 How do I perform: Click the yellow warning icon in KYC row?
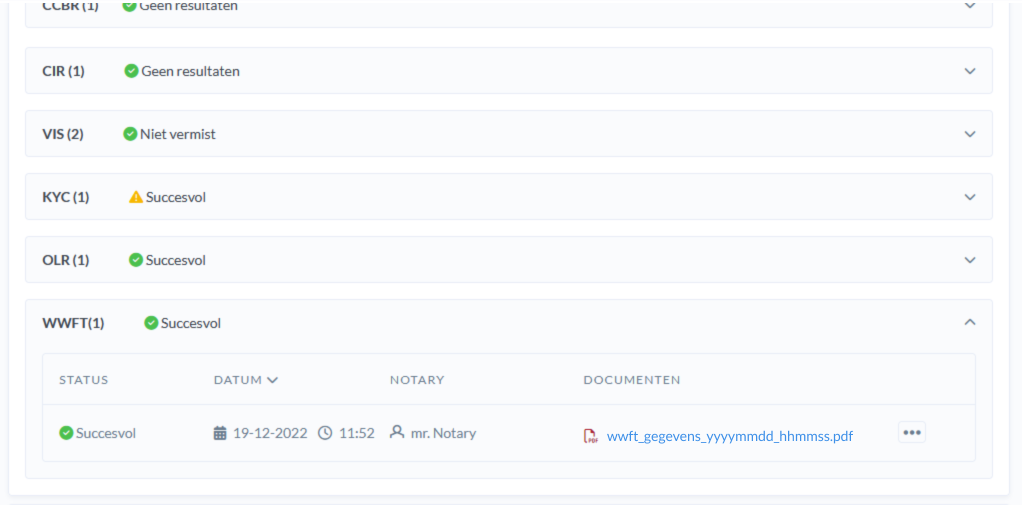136,197
